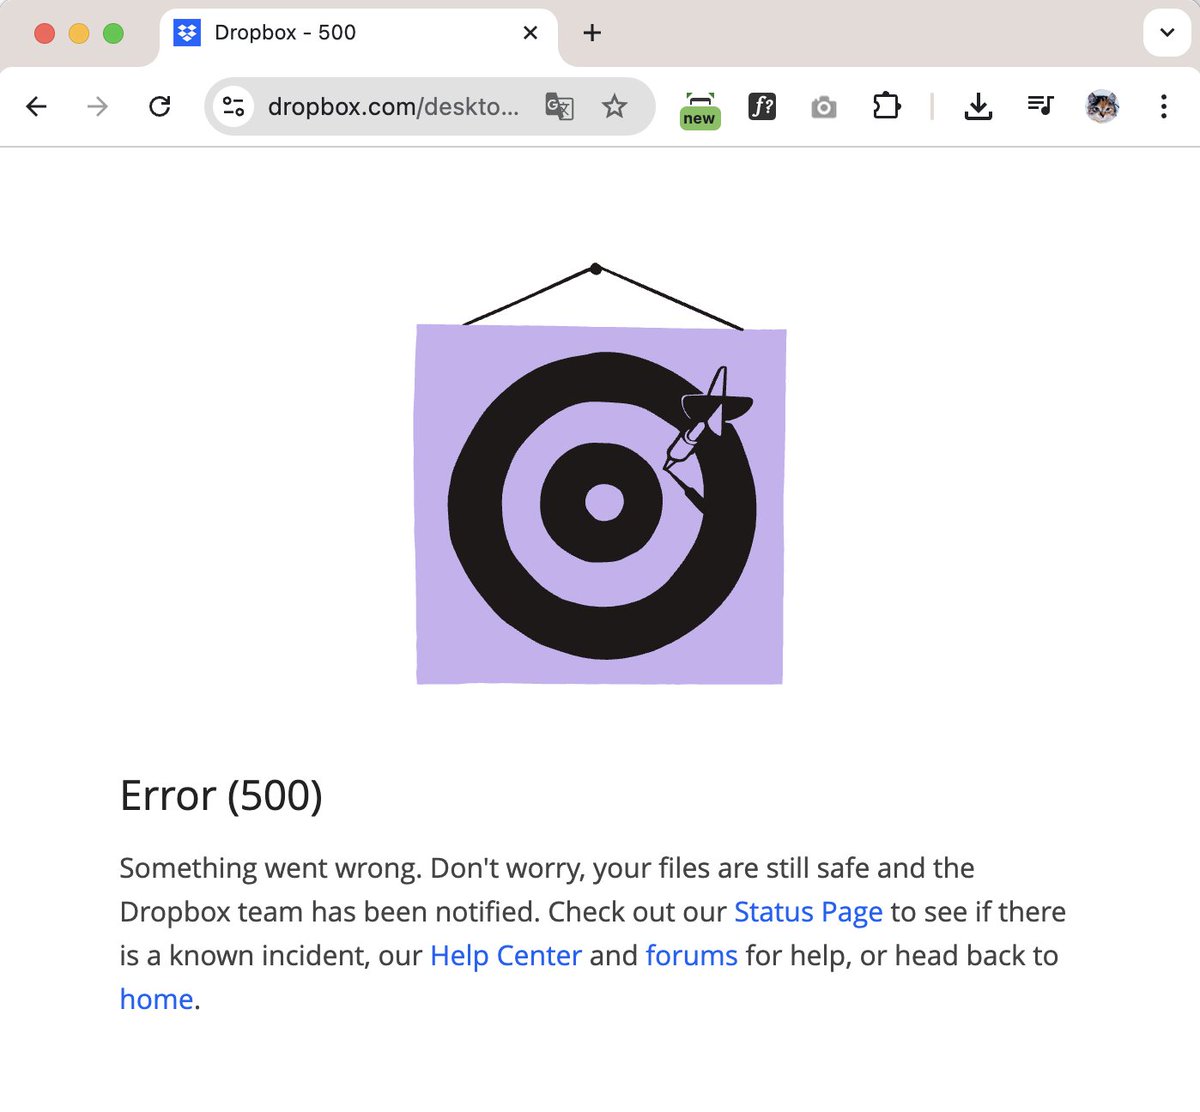The image size is (1200, 1112).
Task: Click the camera screenshot extension icon
Action: (x=824, y=107)
